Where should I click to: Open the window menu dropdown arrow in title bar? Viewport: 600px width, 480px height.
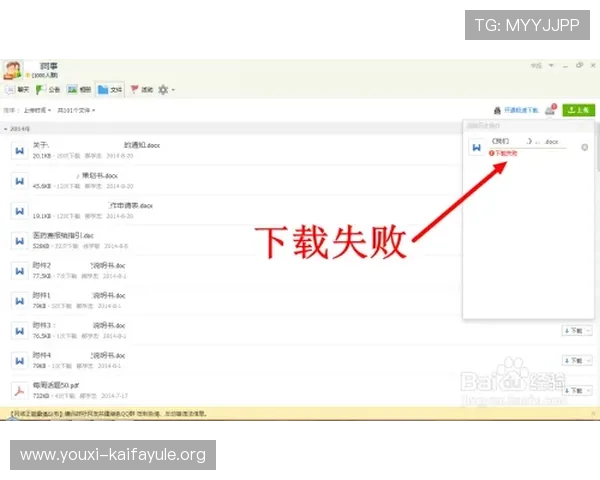(551, 65)
